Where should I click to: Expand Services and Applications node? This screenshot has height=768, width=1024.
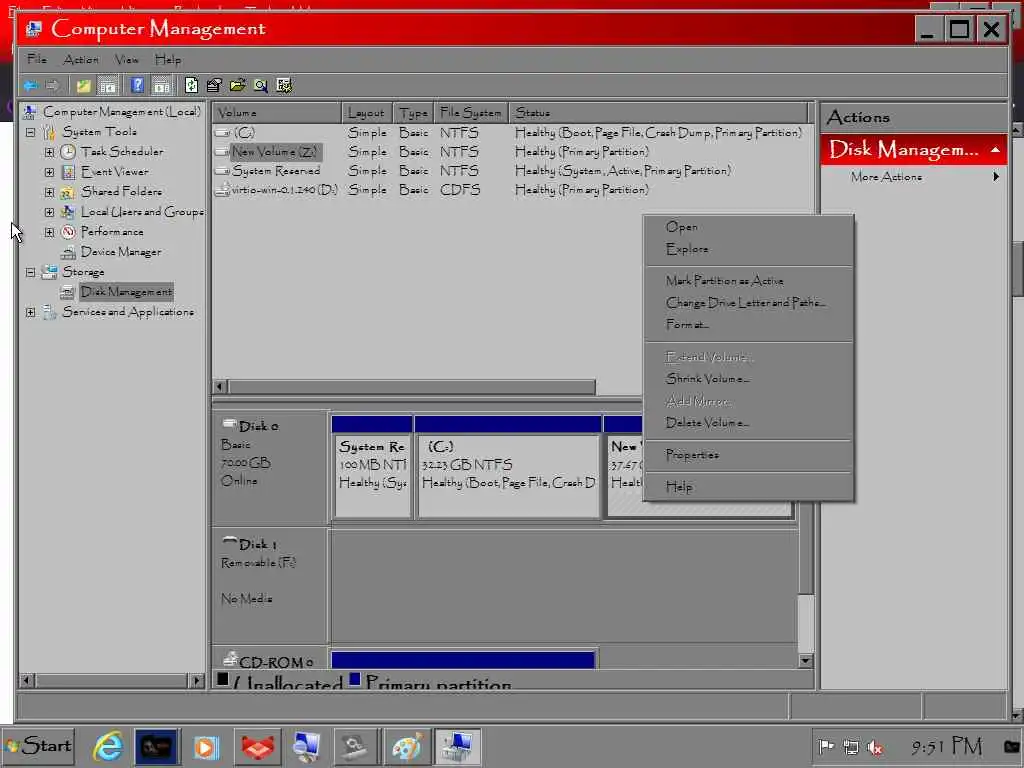(30, 312)
